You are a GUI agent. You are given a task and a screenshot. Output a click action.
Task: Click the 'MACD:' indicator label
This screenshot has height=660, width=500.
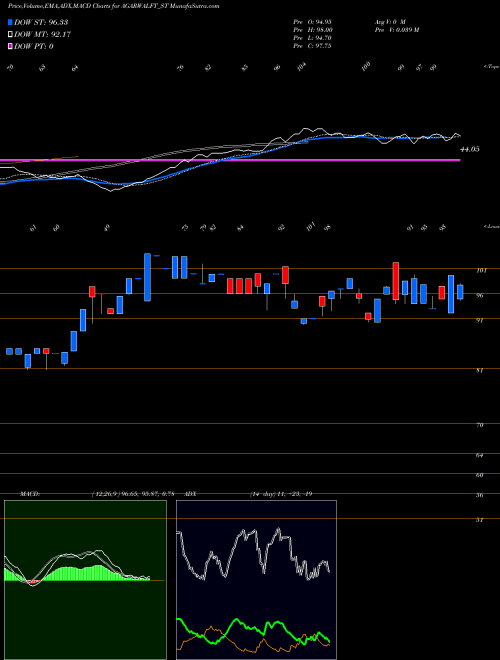pos(29,494)
